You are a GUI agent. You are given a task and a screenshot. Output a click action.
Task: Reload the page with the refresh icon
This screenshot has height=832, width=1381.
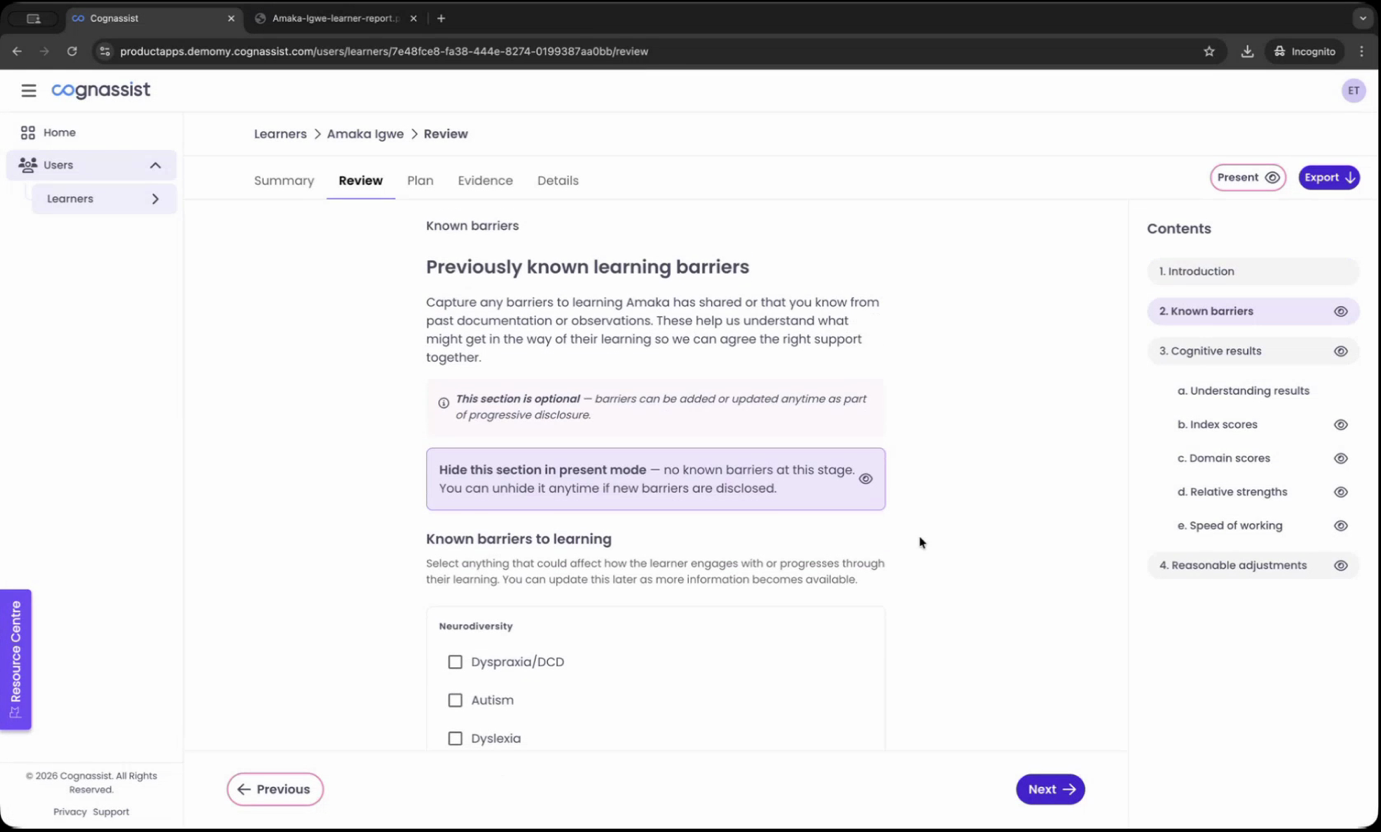pyautogui.click(x=70, y=51)
